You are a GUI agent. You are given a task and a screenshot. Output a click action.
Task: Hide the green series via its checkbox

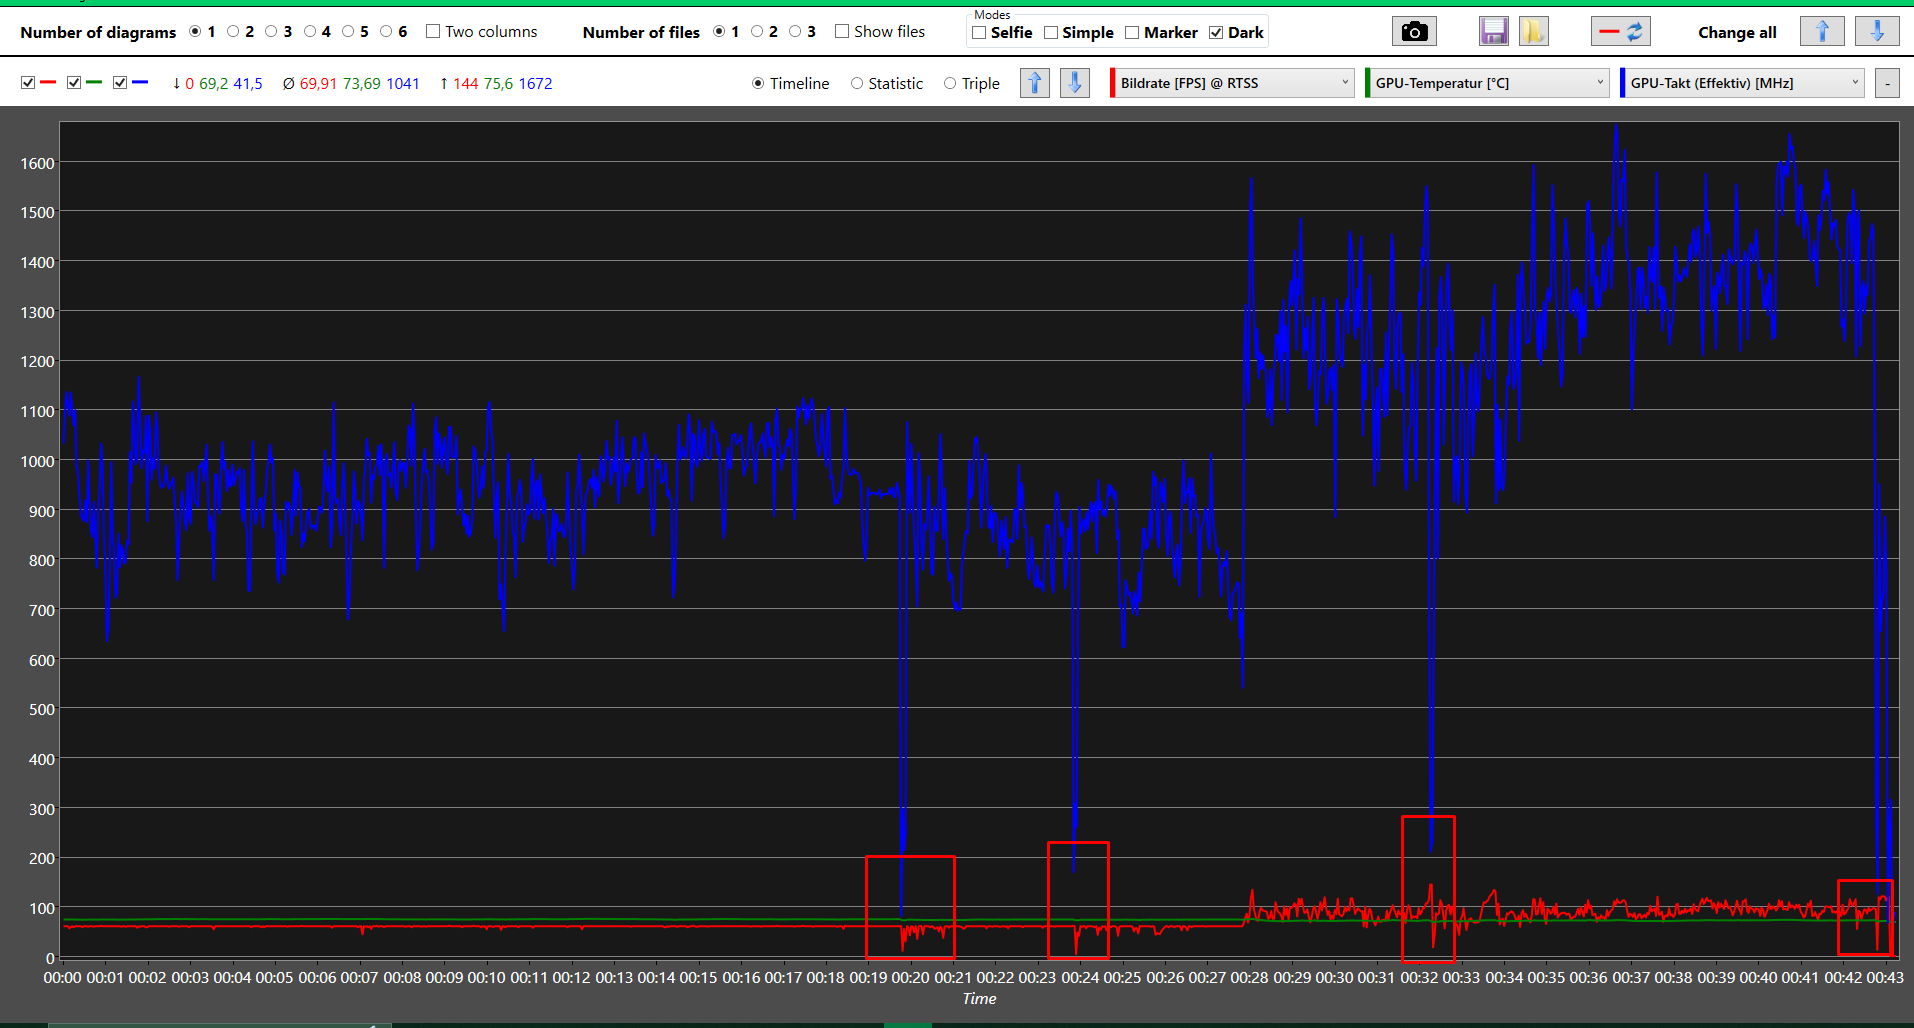tap(74, 83)
